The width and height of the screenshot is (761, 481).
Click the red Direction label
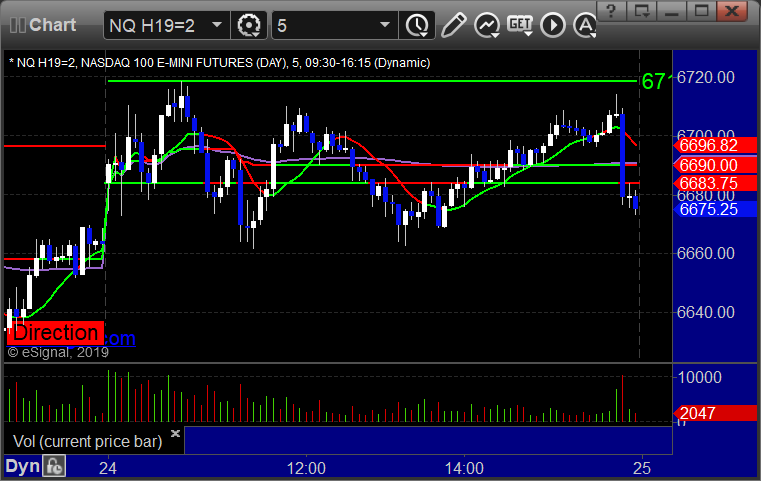point(55,333)
